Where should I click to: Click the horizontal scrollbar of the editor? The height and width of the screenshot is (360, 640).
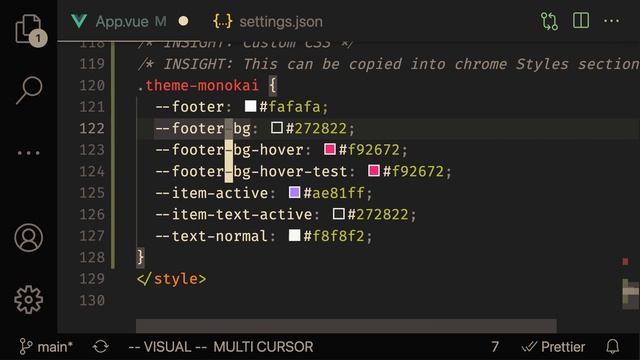click(x=346, y=326)
